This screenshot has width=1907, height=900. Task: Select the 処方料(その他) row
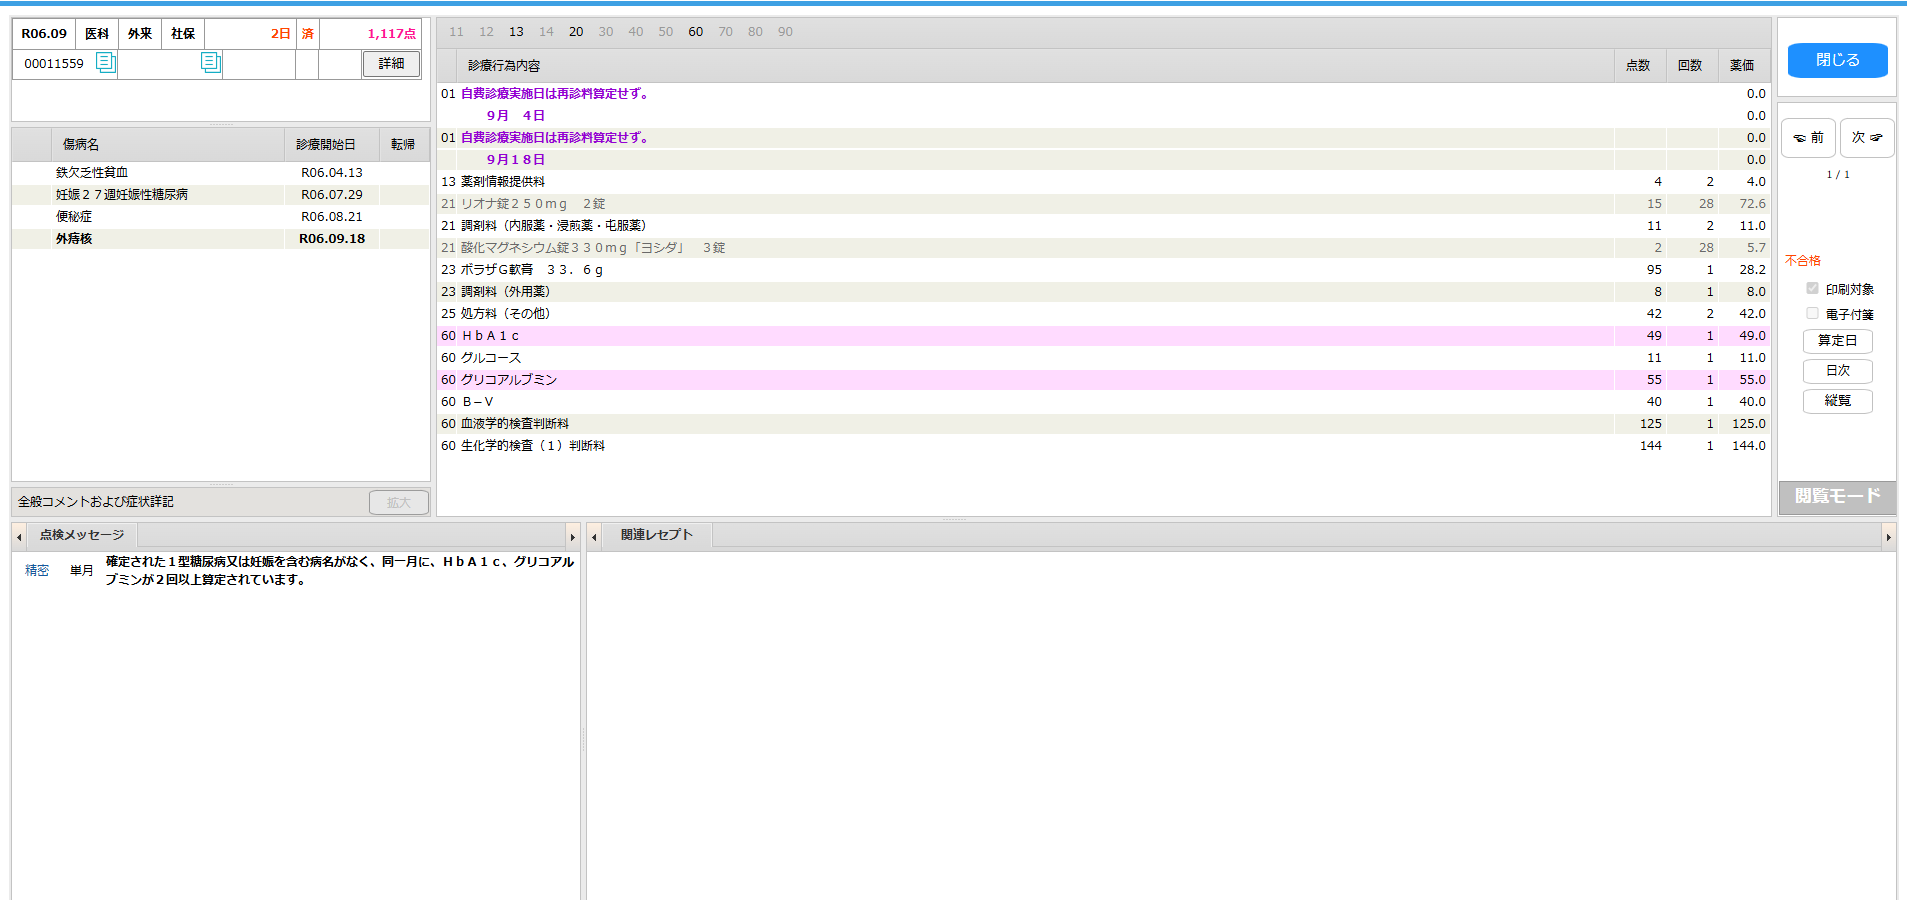[x=1104, y=314]
